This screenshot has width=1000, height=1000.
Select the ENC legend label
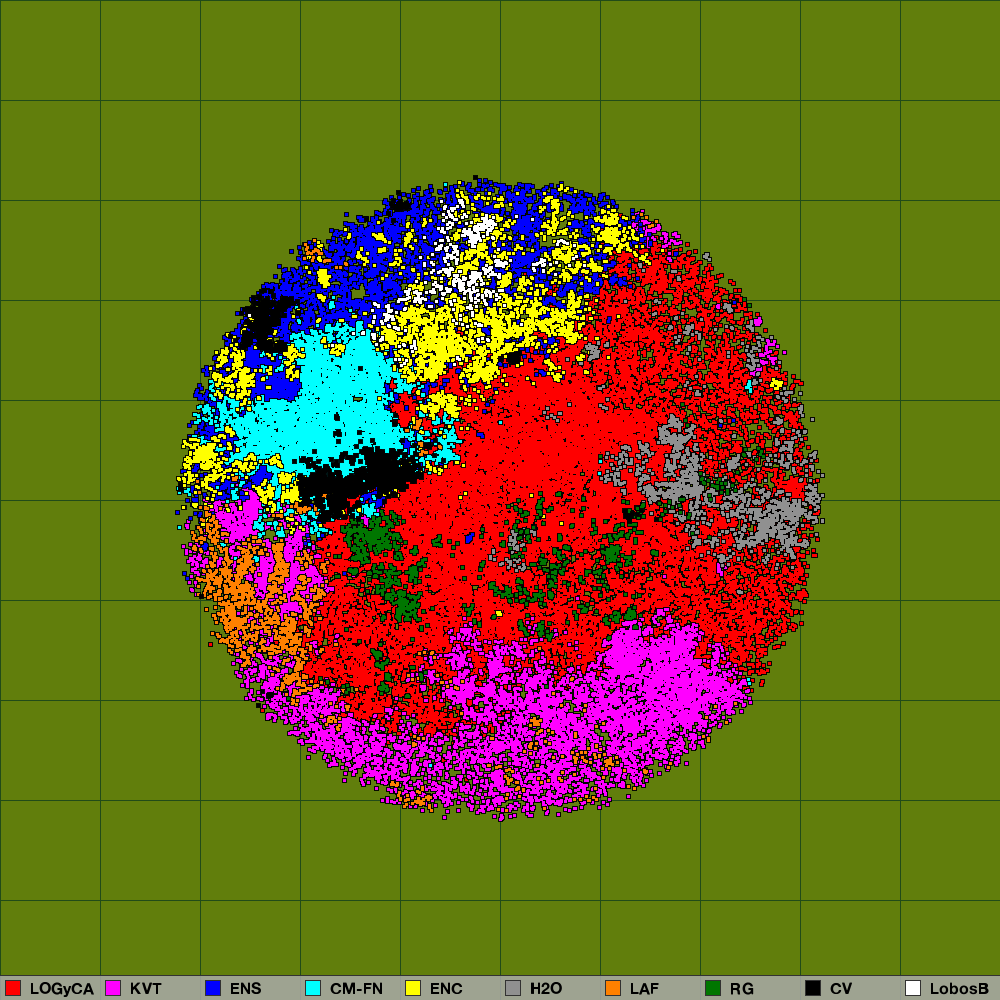[446, 989]
